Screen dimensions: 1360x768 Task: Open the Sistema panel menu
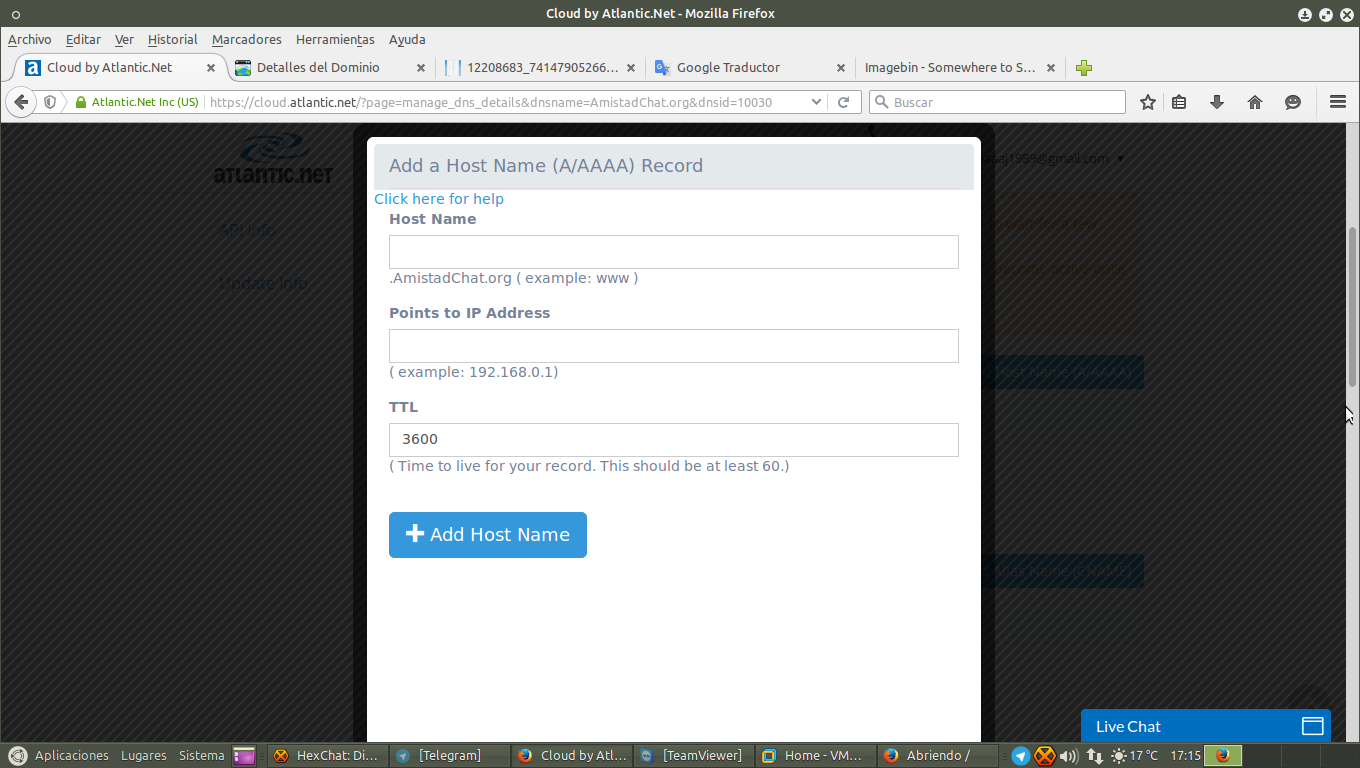tap(201, 756)
